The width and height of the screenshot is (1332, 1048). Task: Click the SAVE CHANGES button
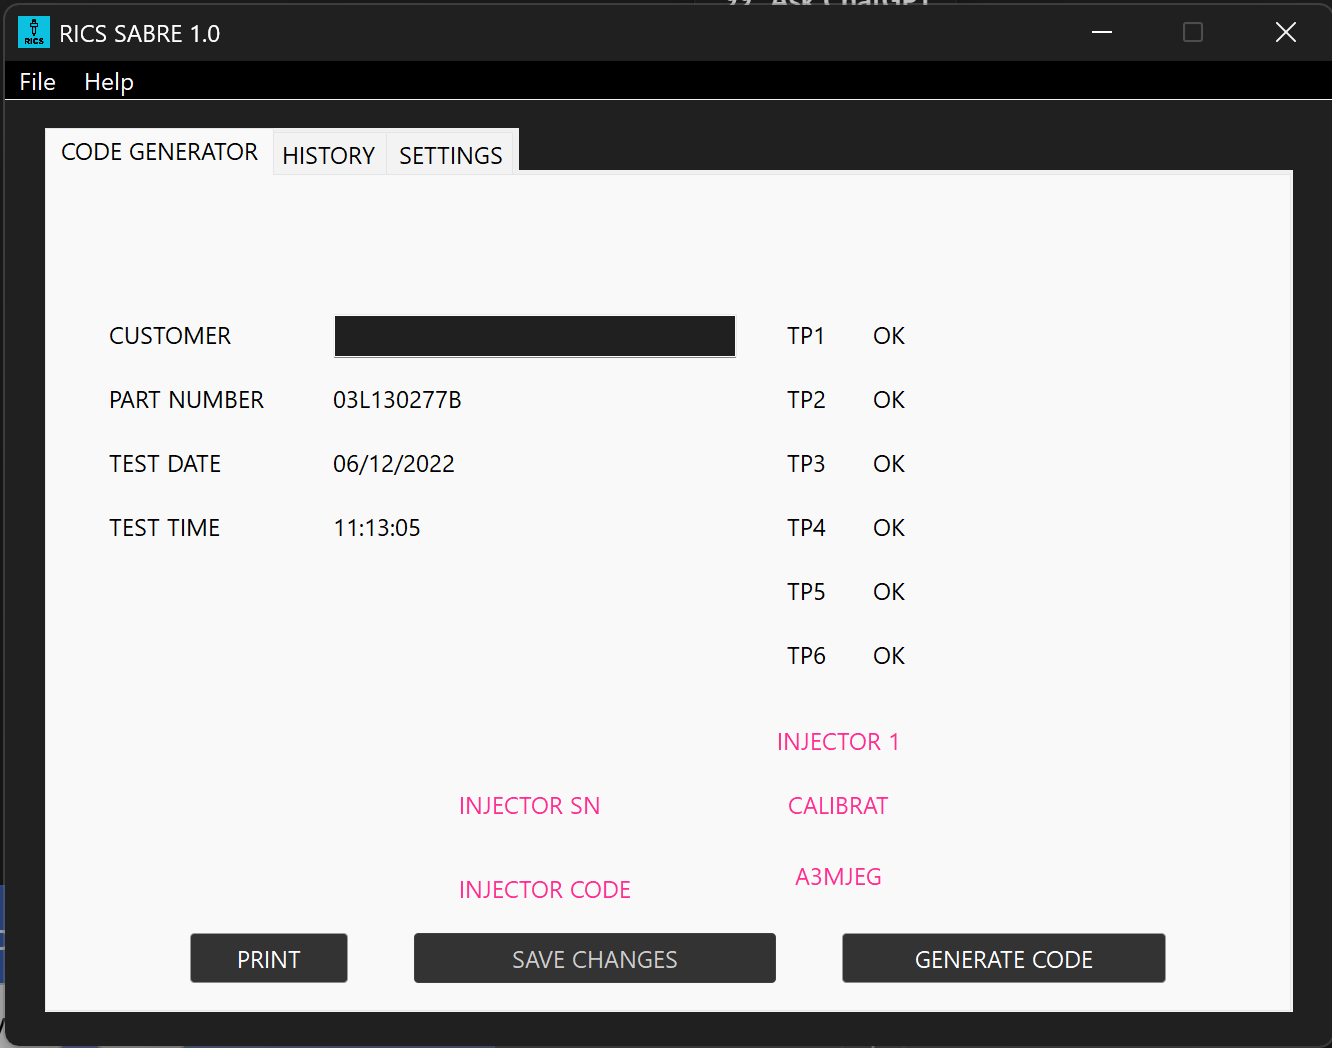[595, 959]
